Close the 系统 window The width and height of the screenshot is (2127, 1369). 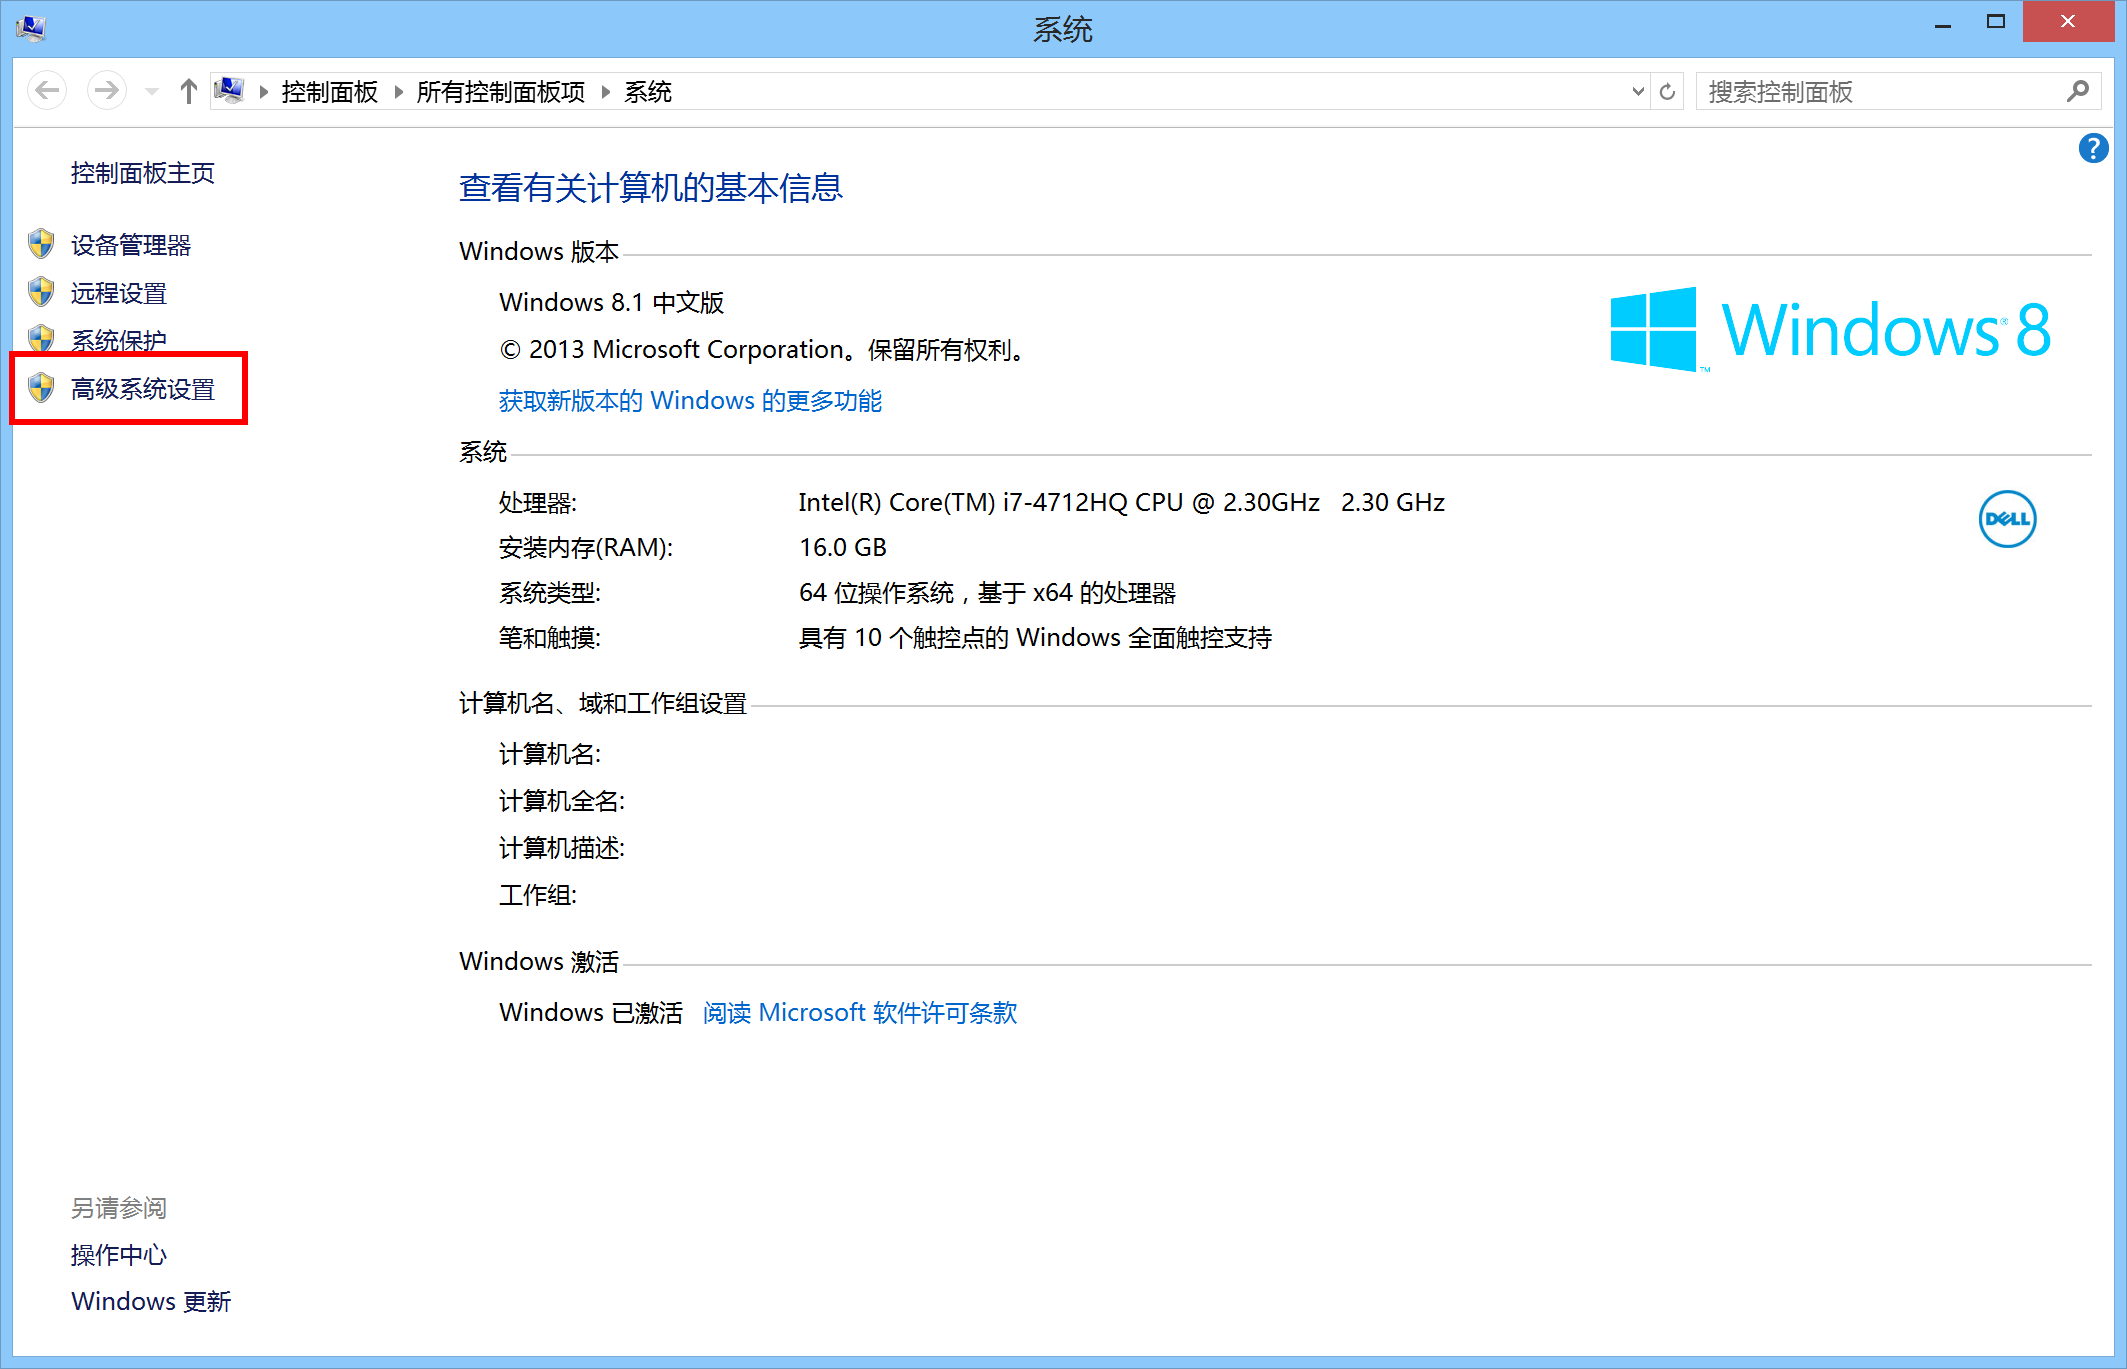pos(2068,21)
